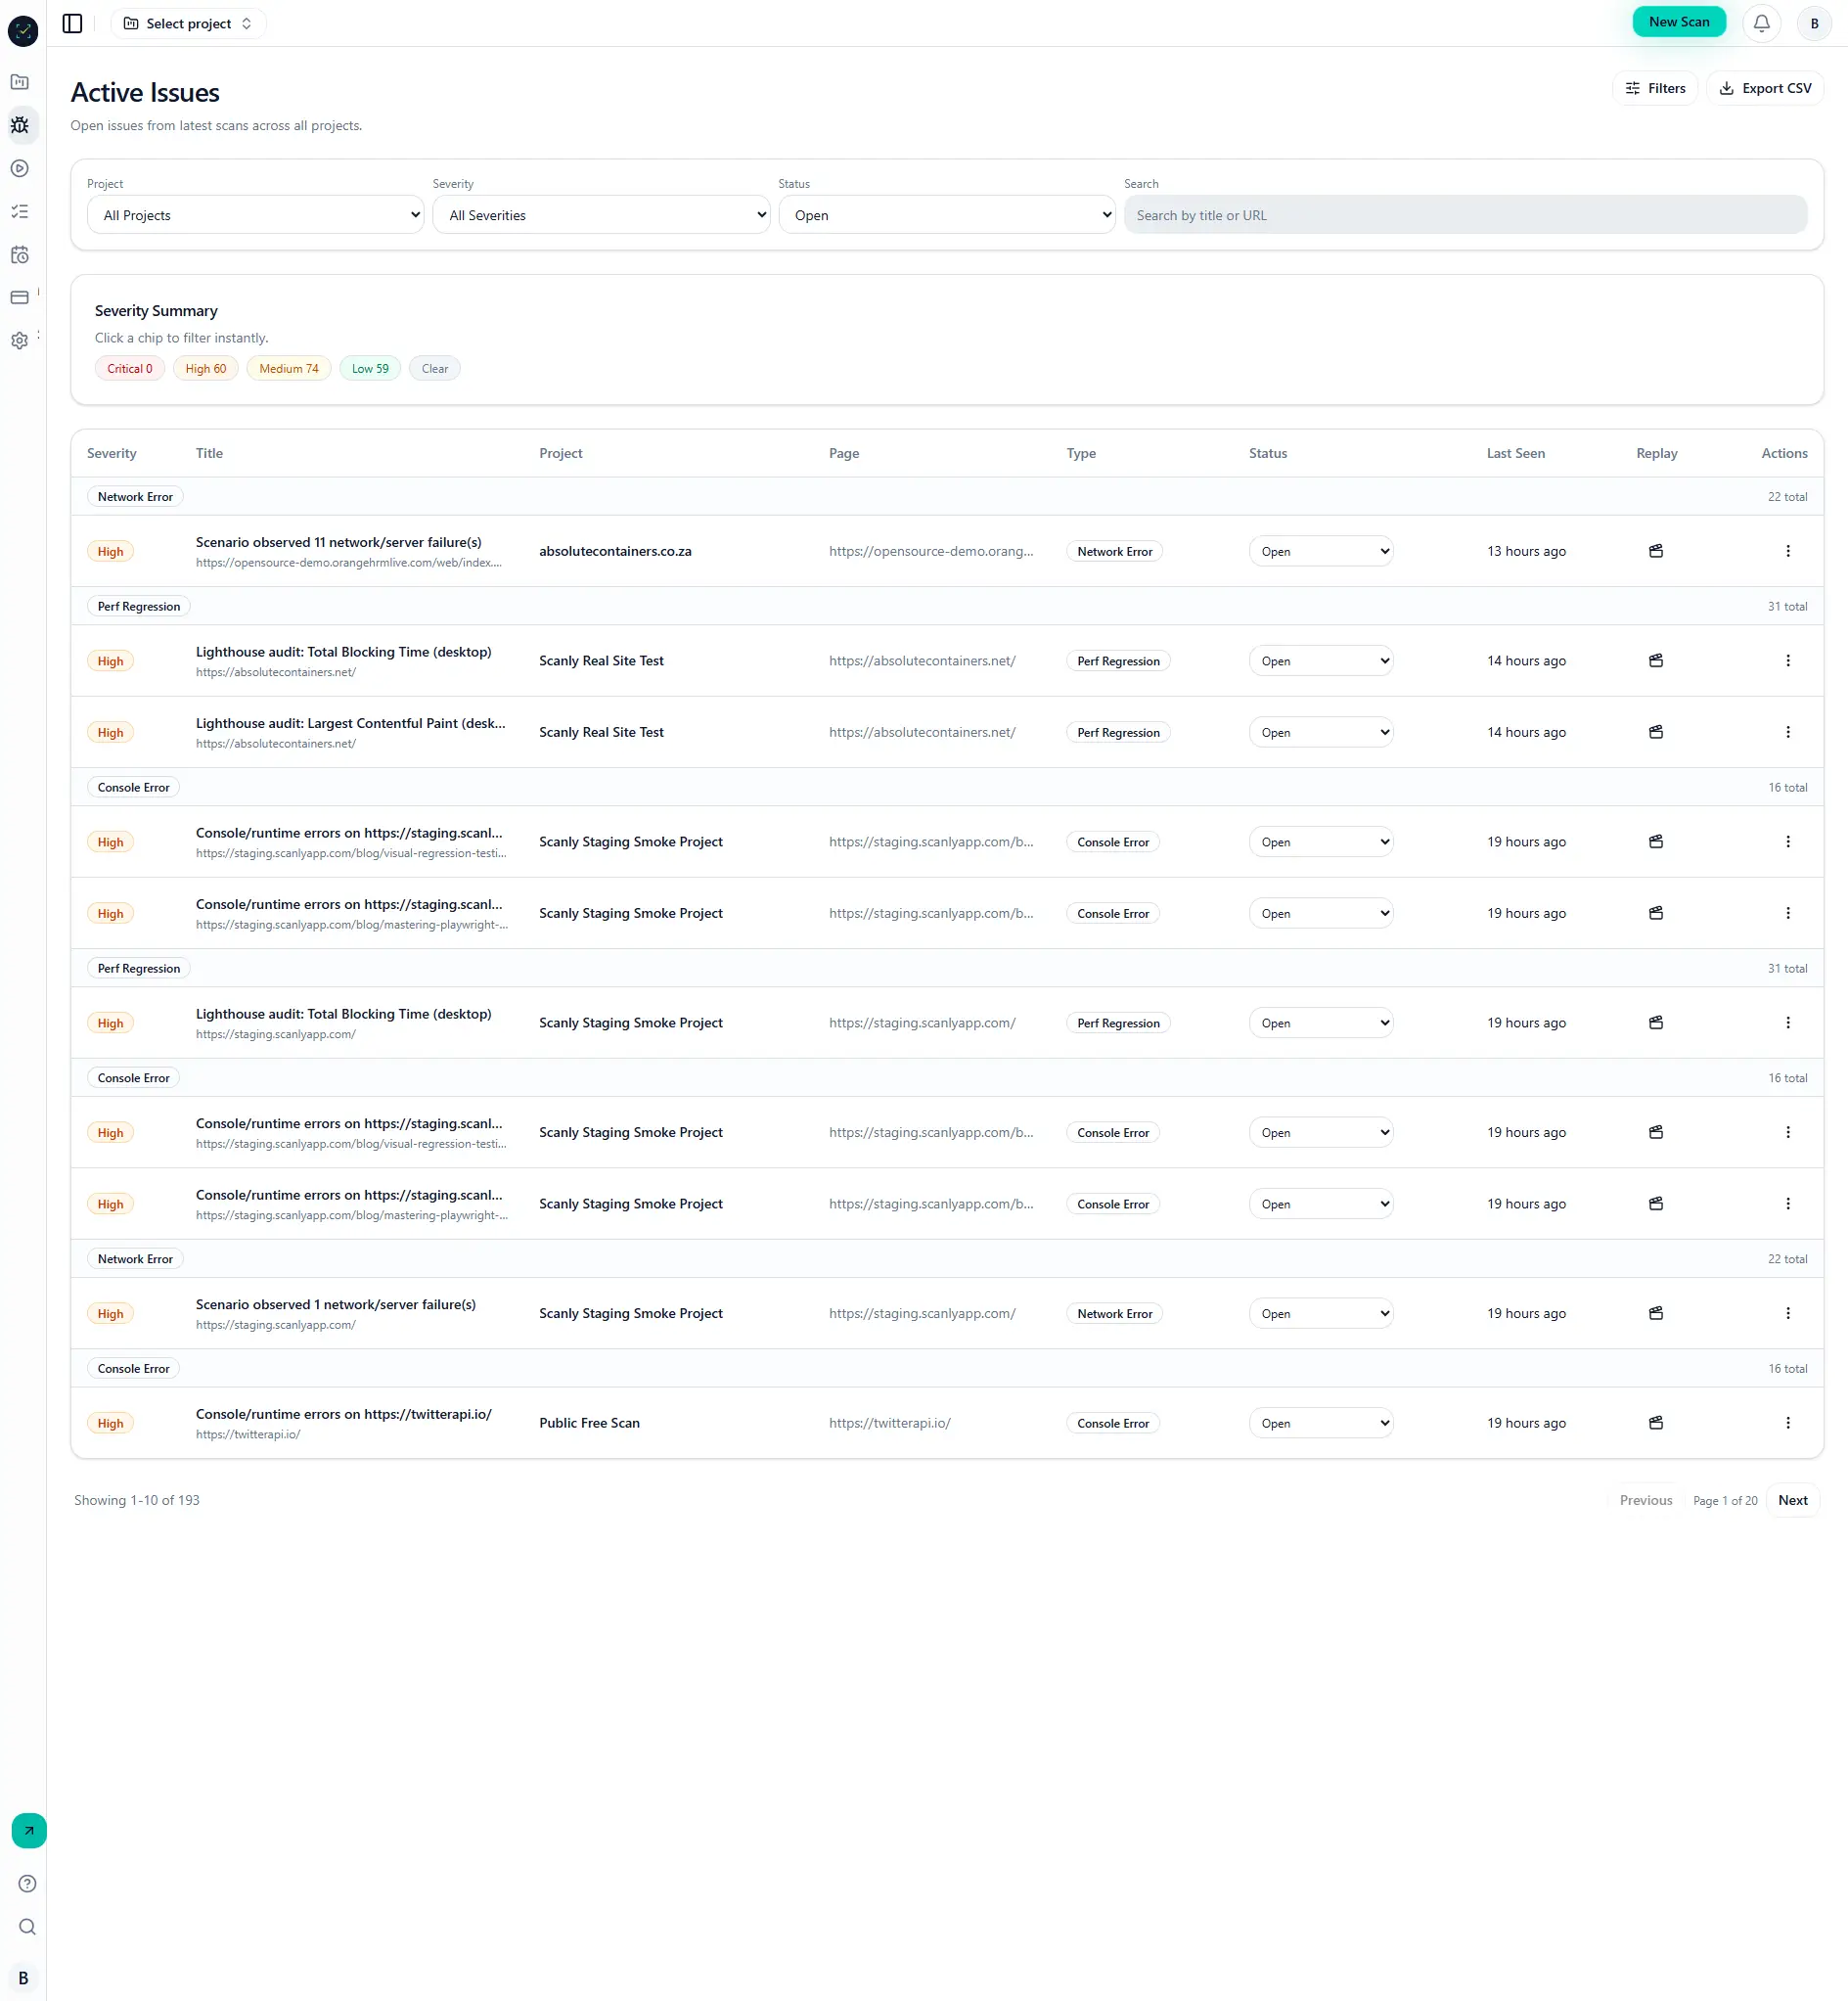Open the bug issues sidebar icon

[x=20, y=125]
